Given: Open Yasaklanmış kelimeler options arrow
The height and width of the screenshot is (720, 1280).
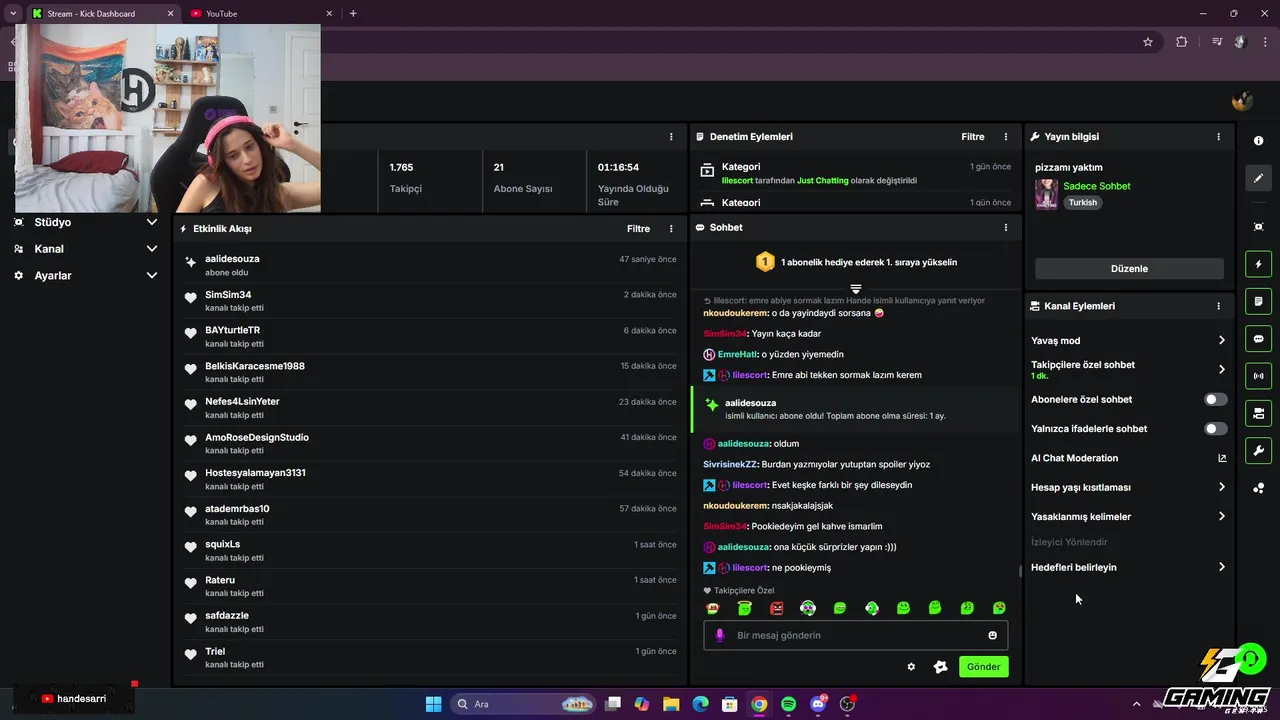Looking at the screenshot, I should [1221, 517].
